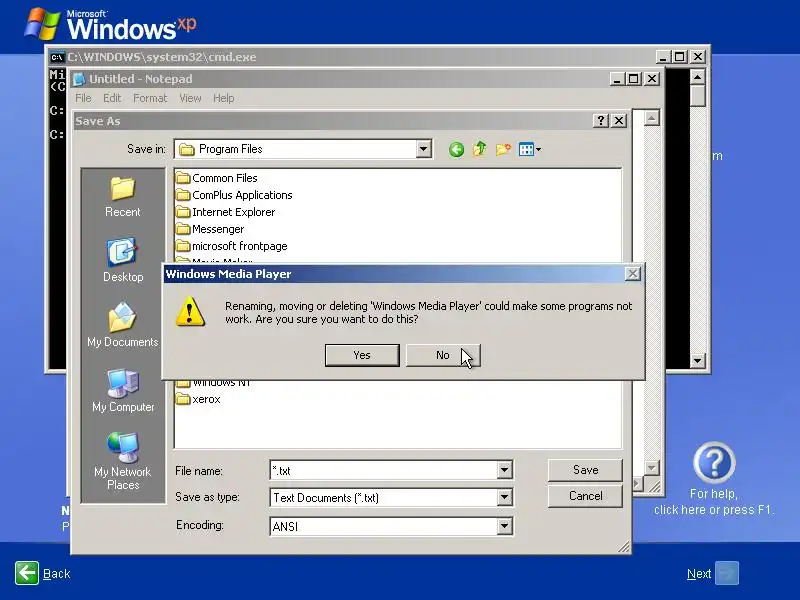Minimize the cmd.exe window

coord(662,57)
